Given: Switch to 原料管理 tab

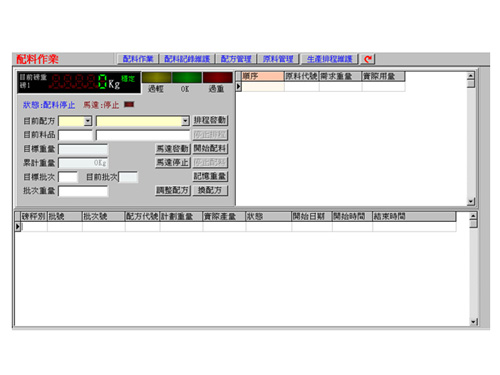Looking at the screenshot, I should tap(278, 59).
